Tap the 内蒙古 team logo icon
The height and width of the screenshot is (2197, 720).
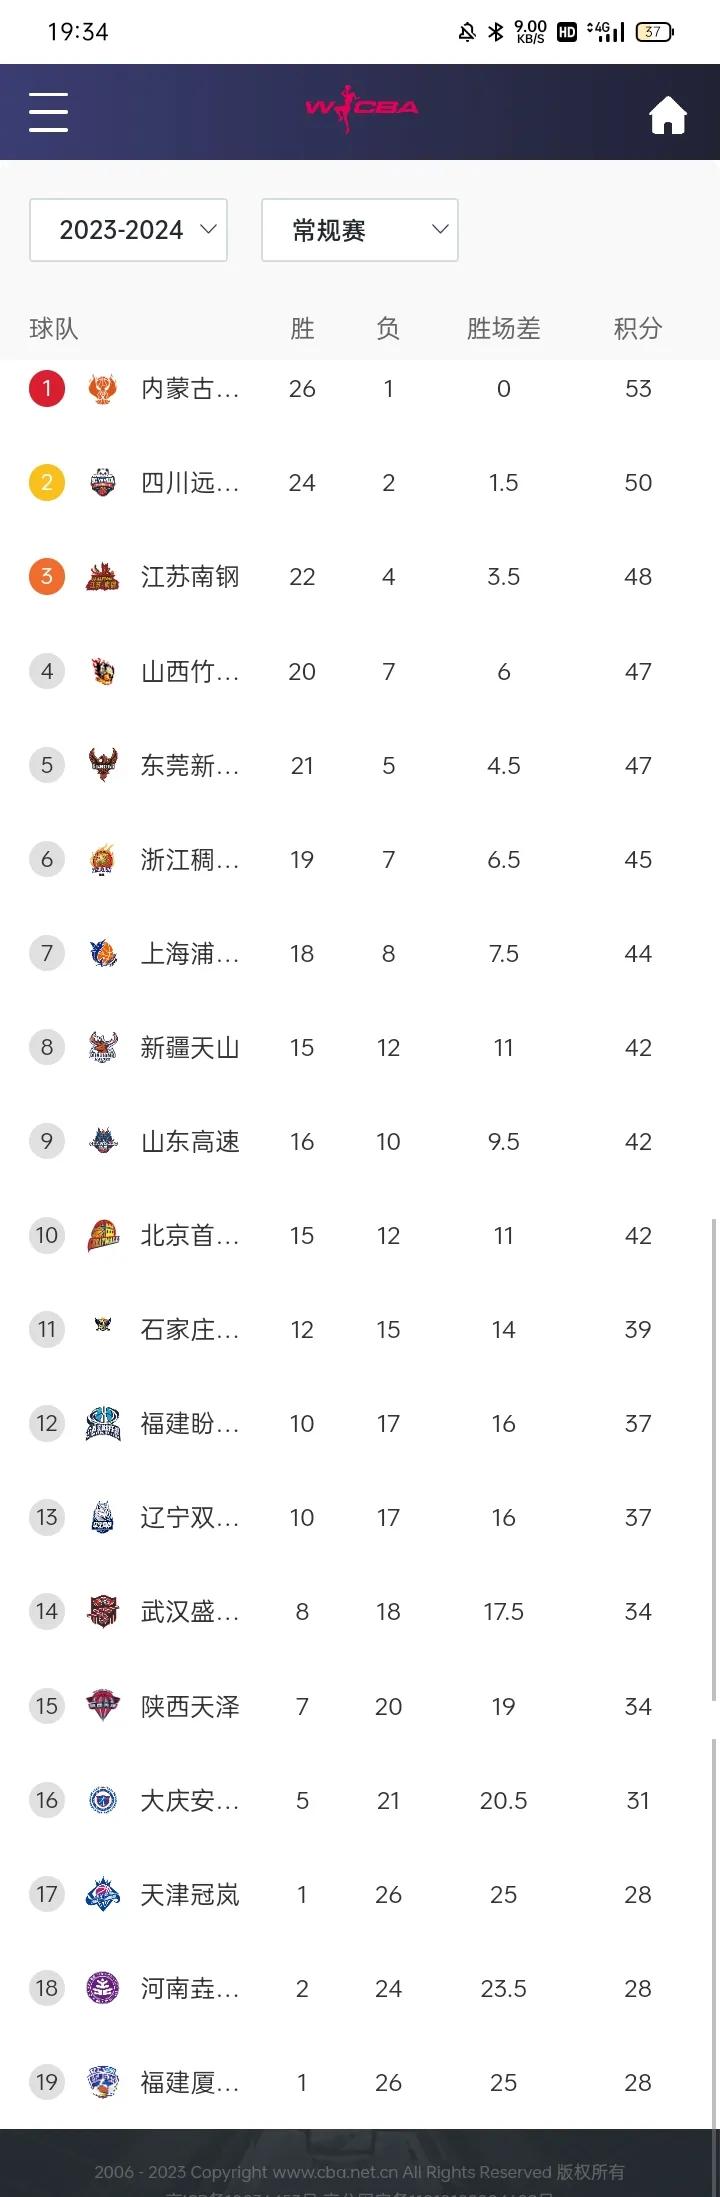(x=102, y=388)
